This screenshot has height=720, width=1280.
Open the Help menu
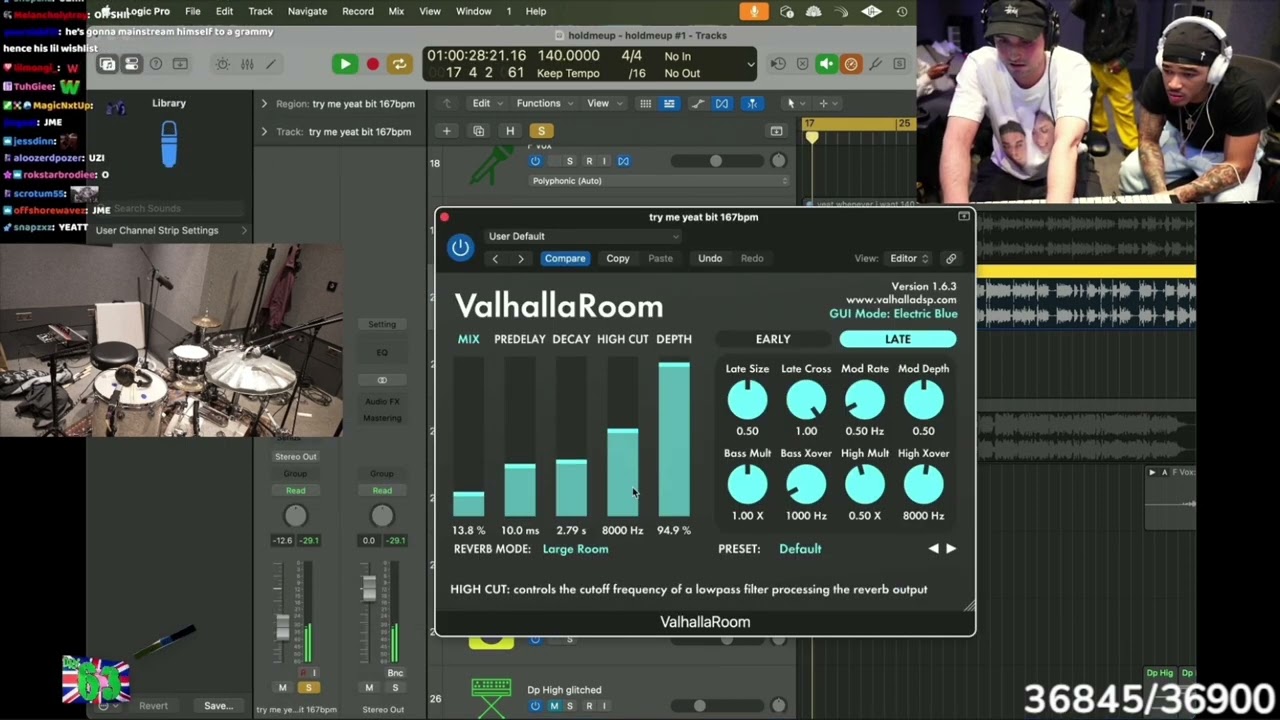coord(536,11)
